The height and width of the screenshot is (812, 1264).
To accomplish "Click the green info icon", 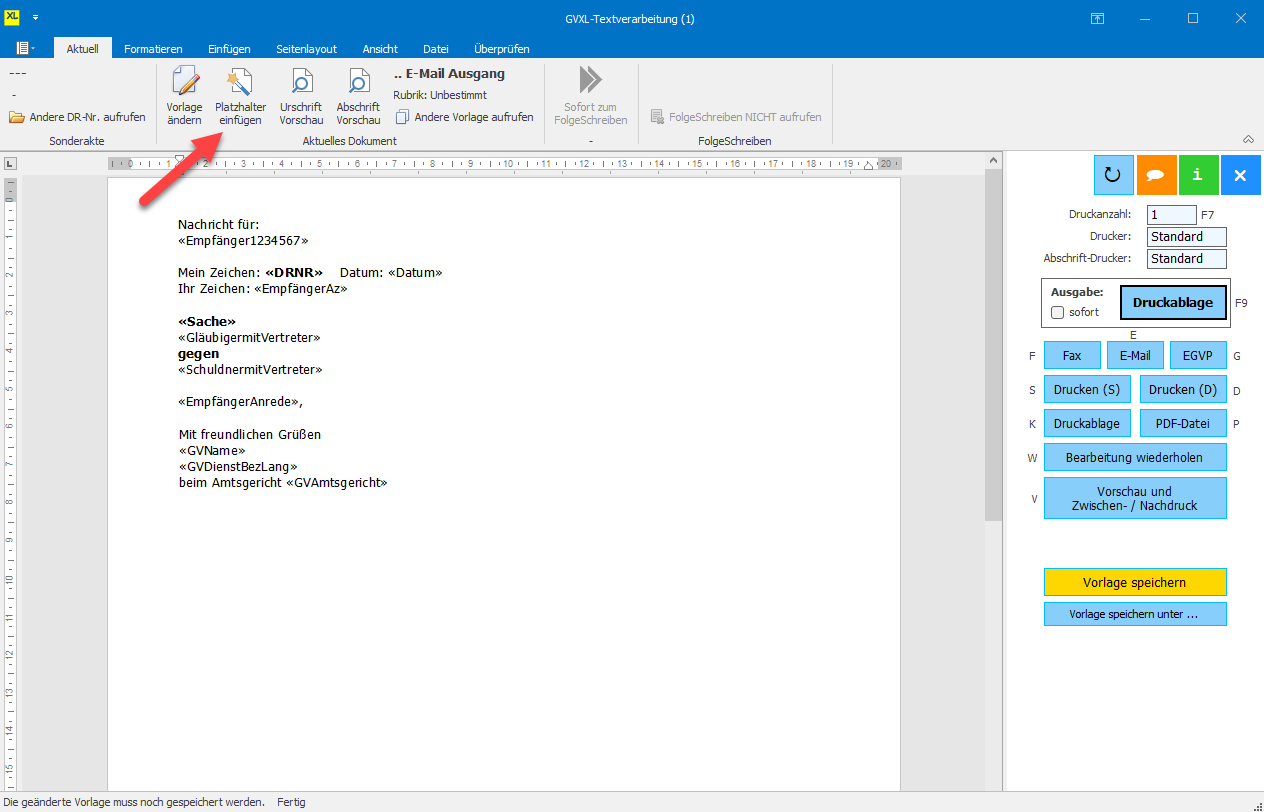I will [x=1198, y=175].
